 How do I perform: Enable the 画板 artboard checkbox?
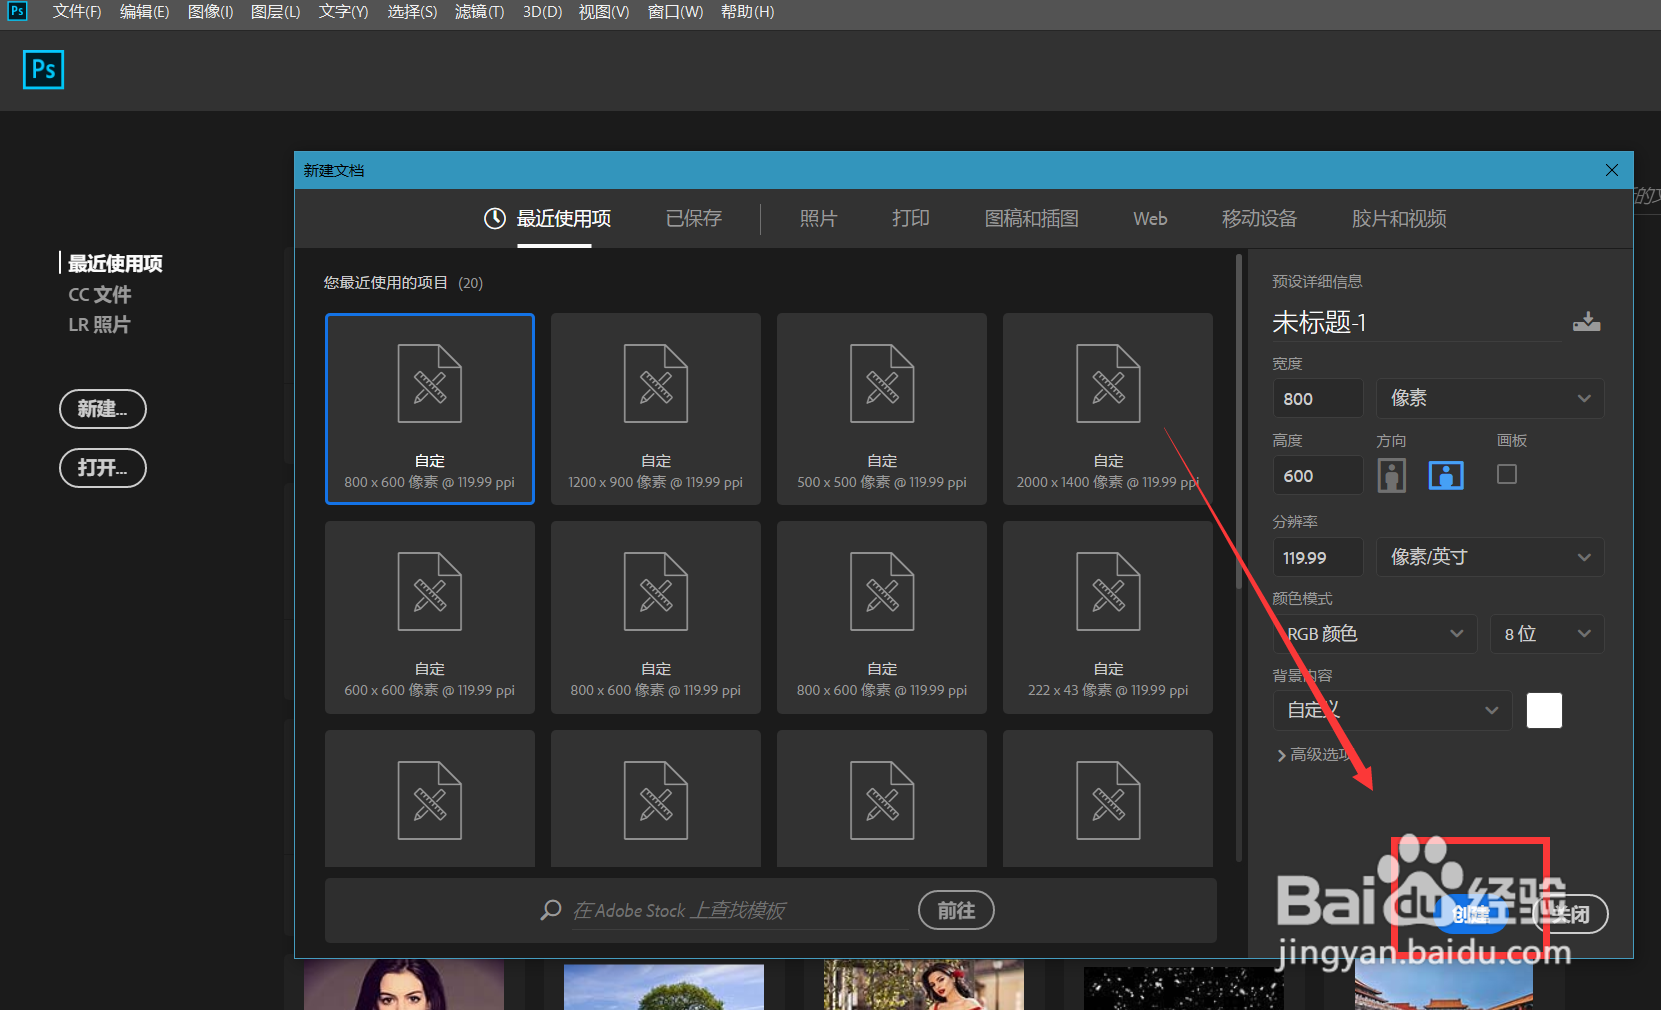[1507, 474]
